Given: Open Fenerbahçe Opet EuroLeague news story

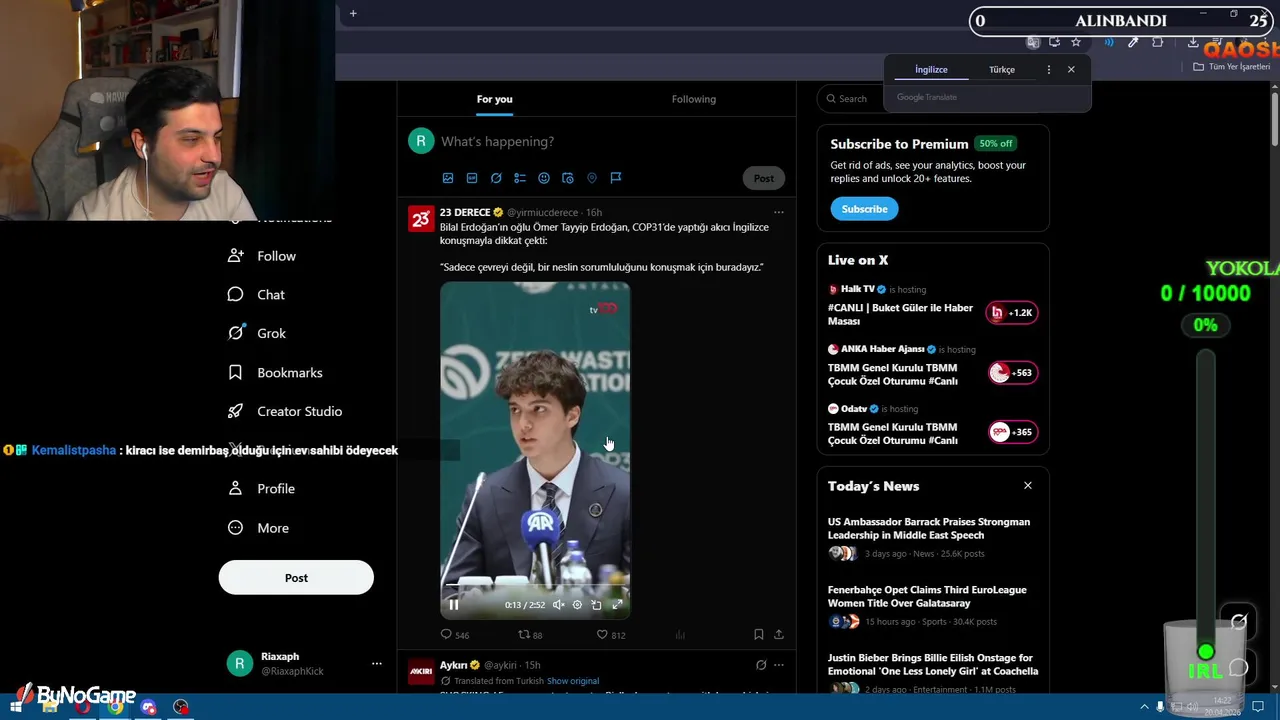Looking at the screenshot, I should pos(932,605).
